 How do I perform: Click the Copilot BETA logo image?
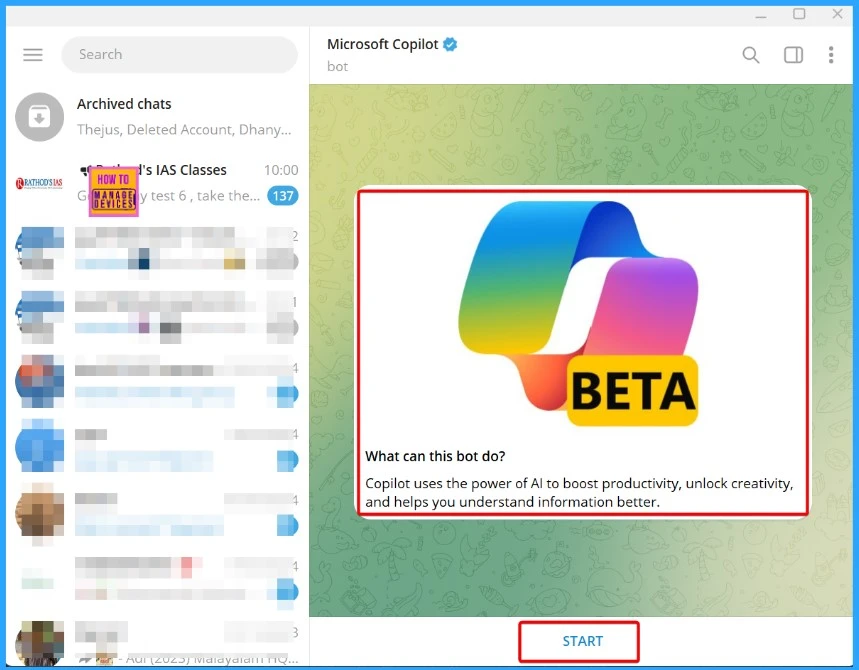point(579,313)
